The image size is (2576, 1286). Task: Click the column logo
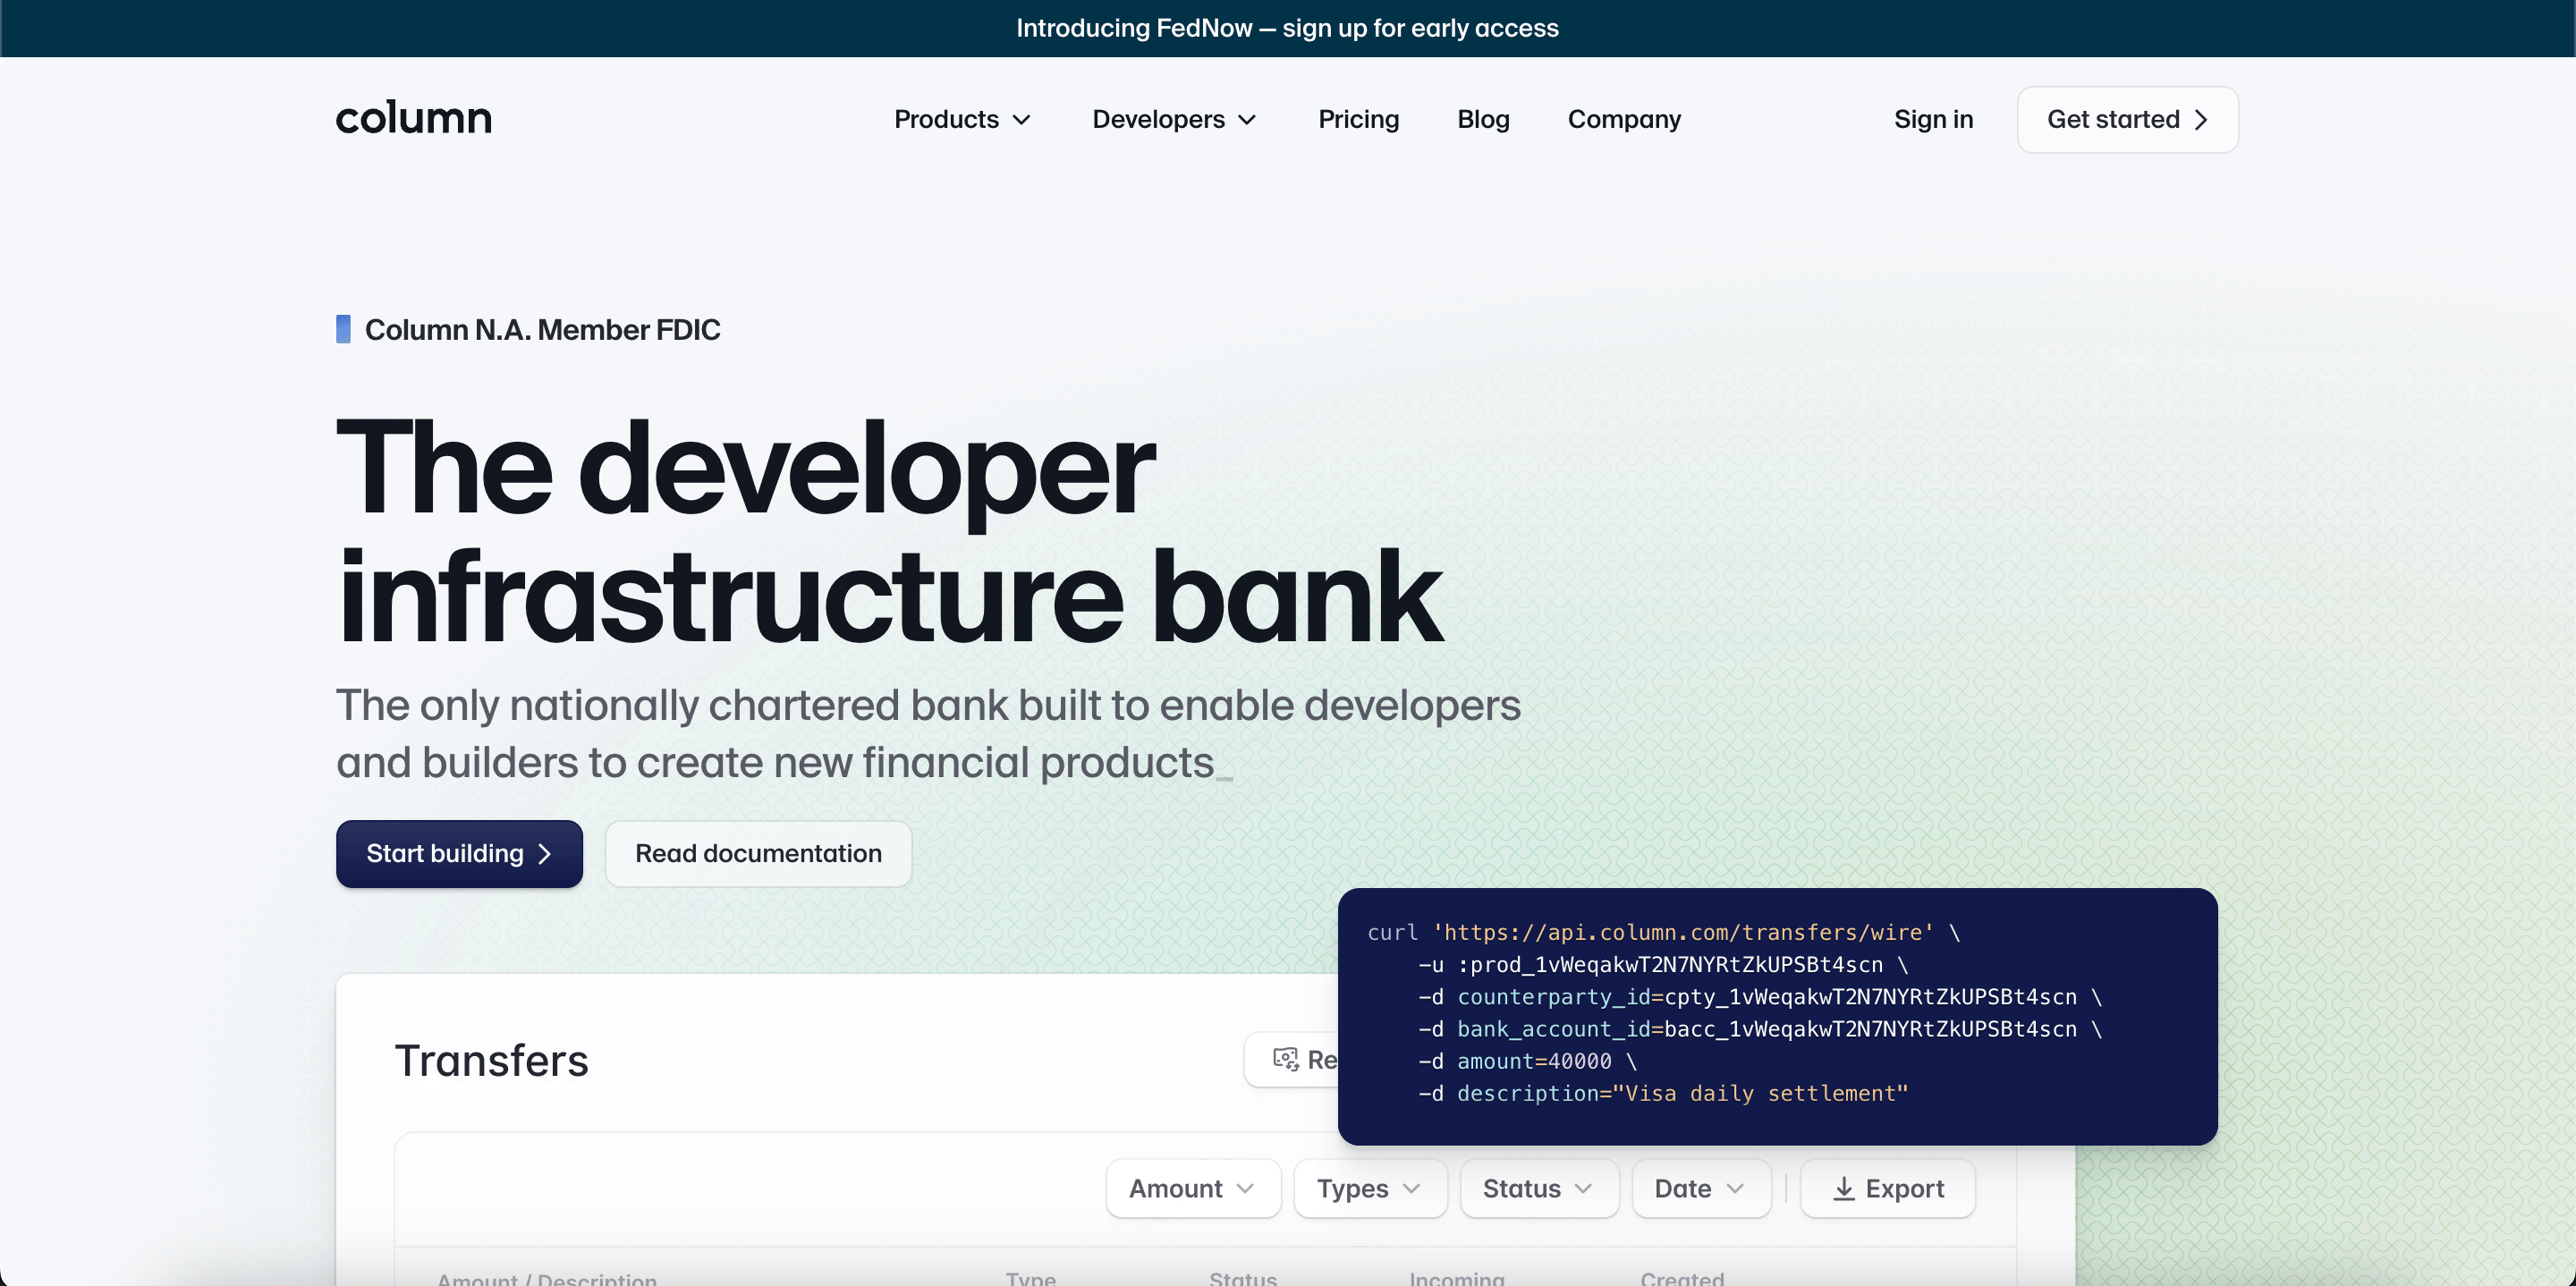click(413, 119)
